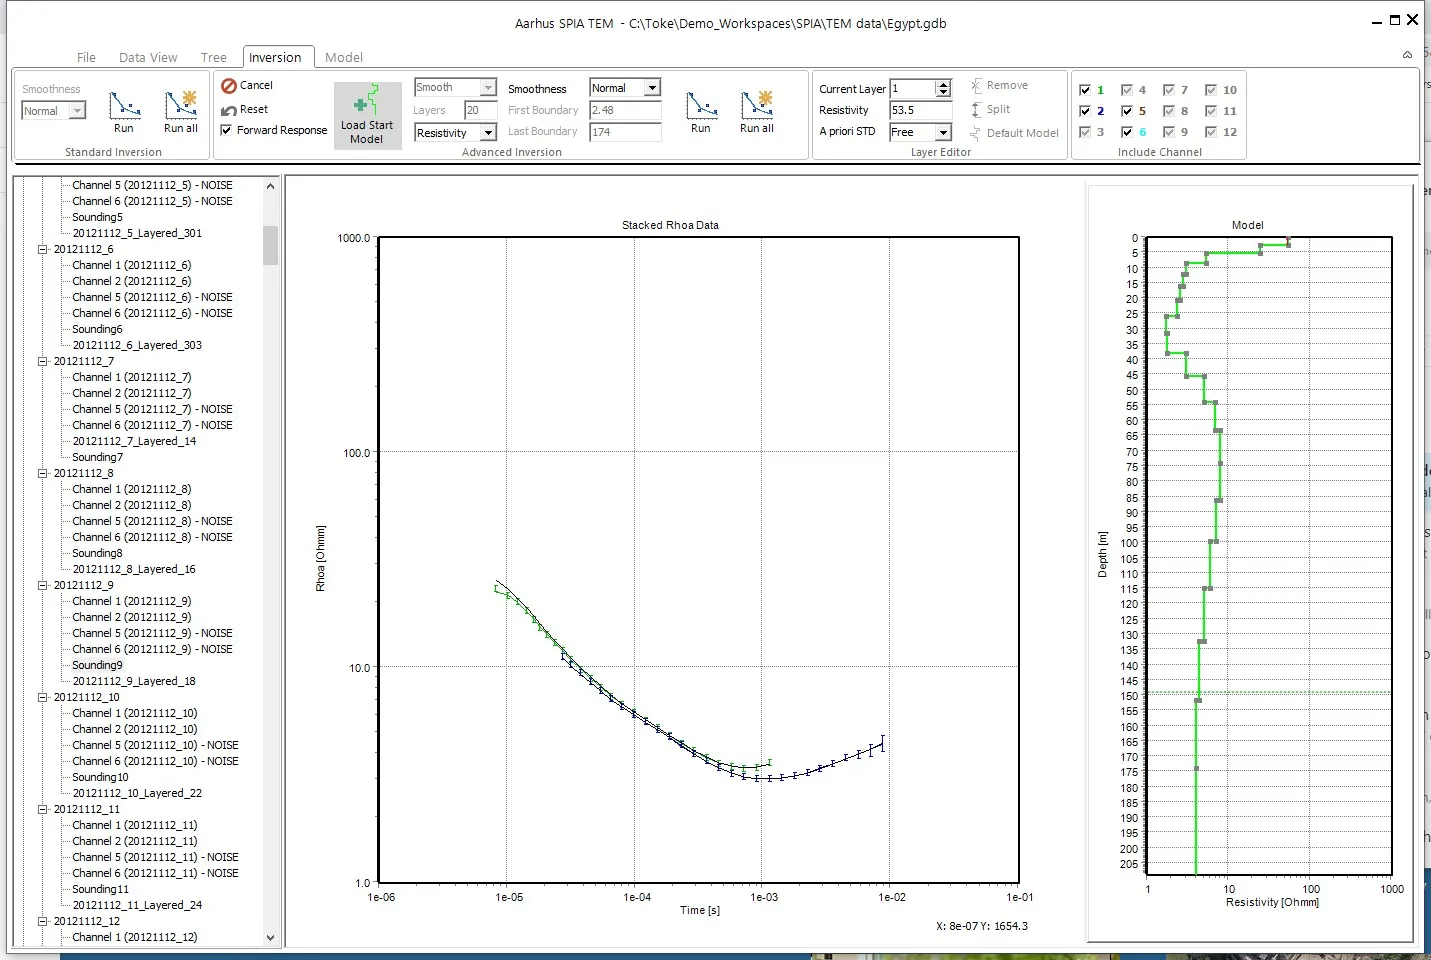This screenshot has height=960, width=1431.
Task: Select 20121112_10_Layered_22 tree item
Action: coord(137,793)
